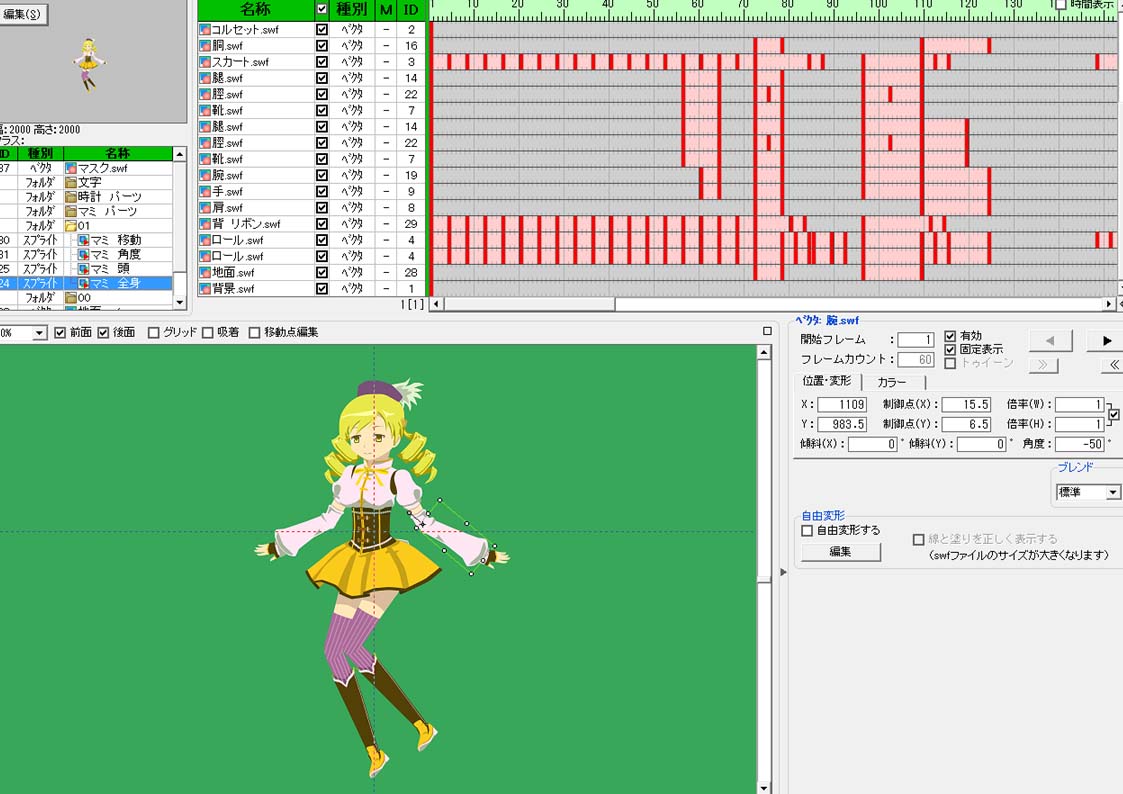This screenshot has height=794, width=1123.
Task: Sort by 名称 column header in timeline
Action: click(x=256, y=9)
